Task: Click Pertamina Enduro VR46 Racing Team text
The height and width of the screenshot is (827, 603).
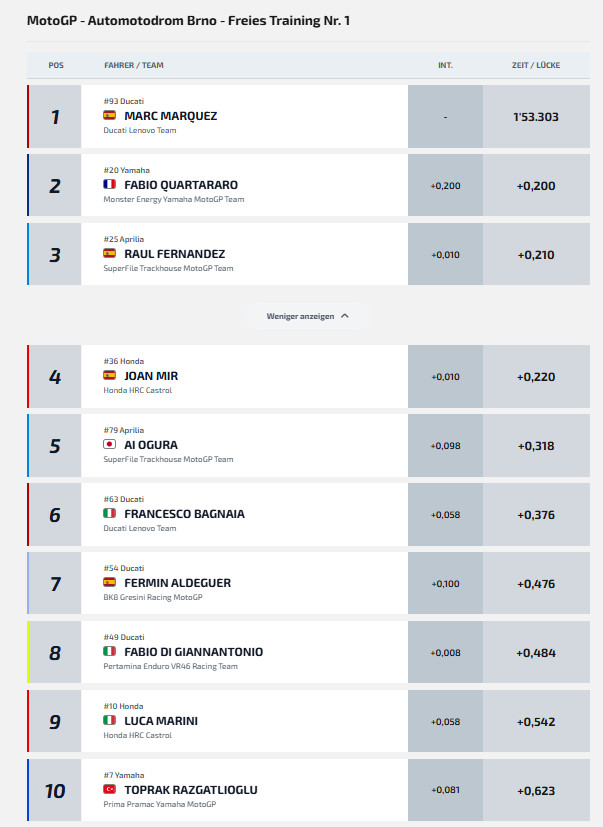Action: point(170,666)
